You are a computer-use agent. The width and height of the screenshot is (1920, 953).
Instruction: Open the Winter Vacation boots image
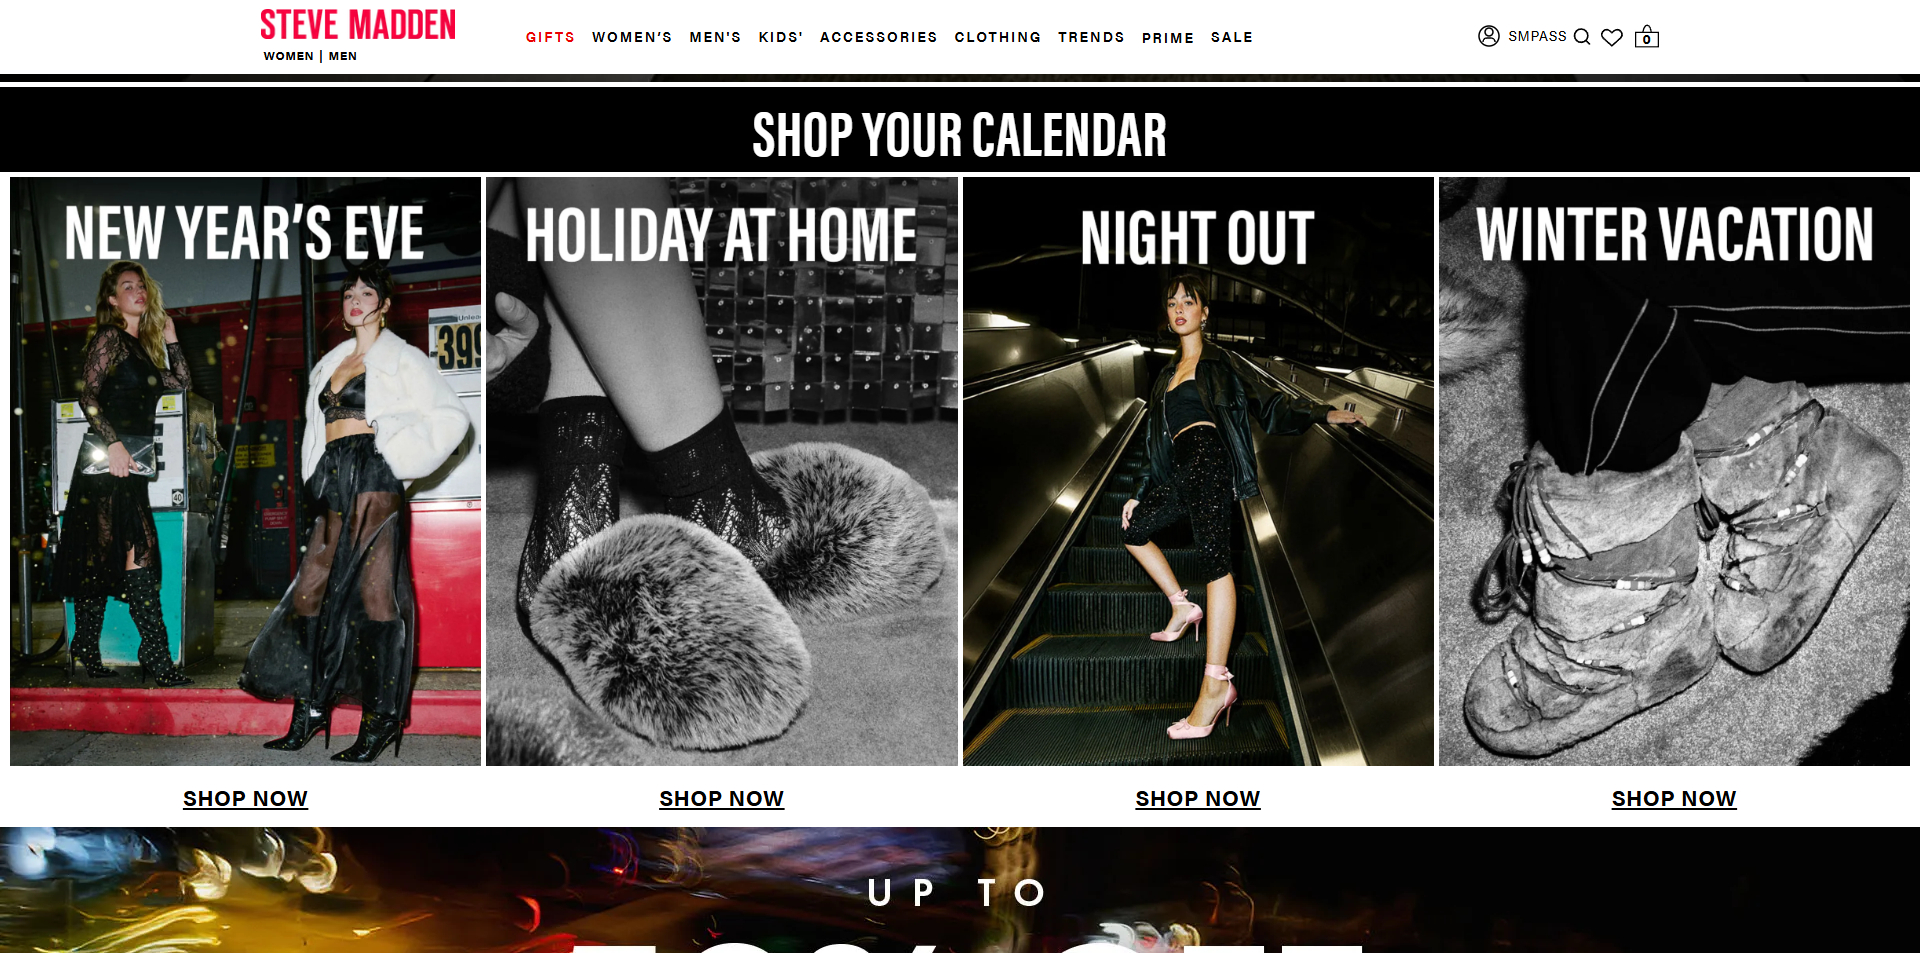coord(1674,472)
